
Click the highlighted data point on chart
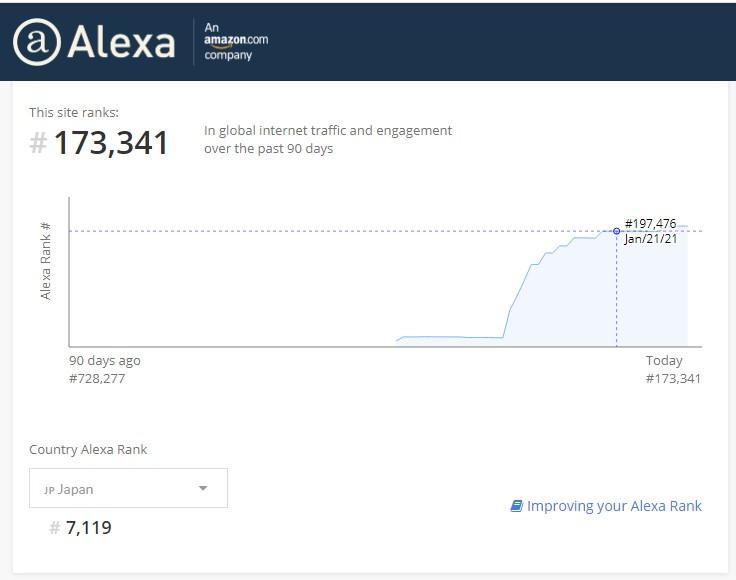(616, 231)
